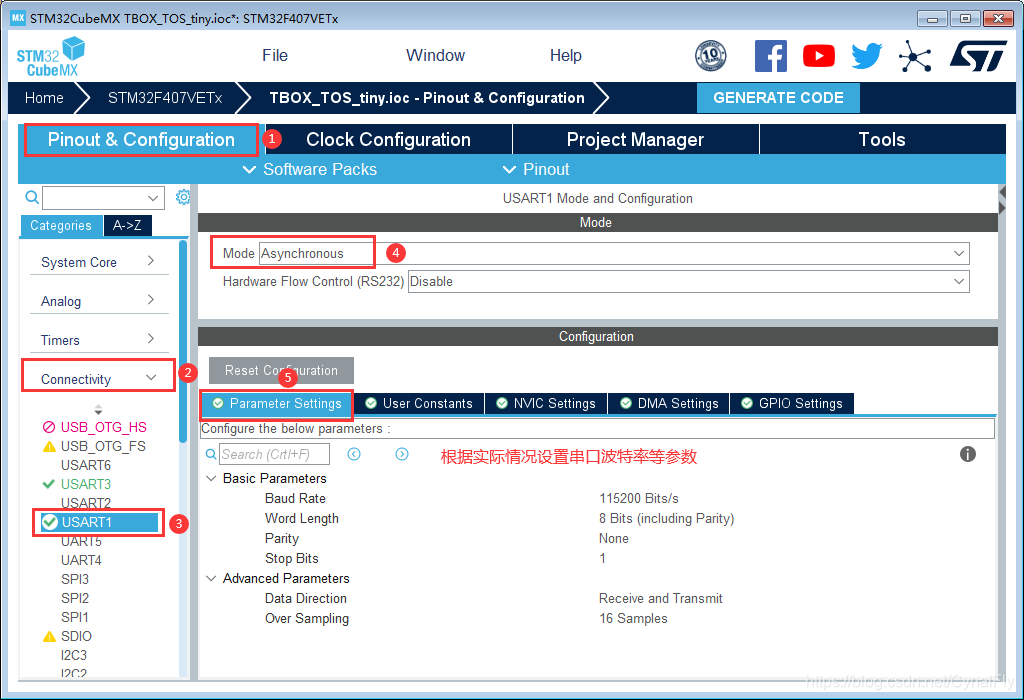Switch to Pinout & Configuration tab
Screen dimensions: 1024x700
point(141,140)
